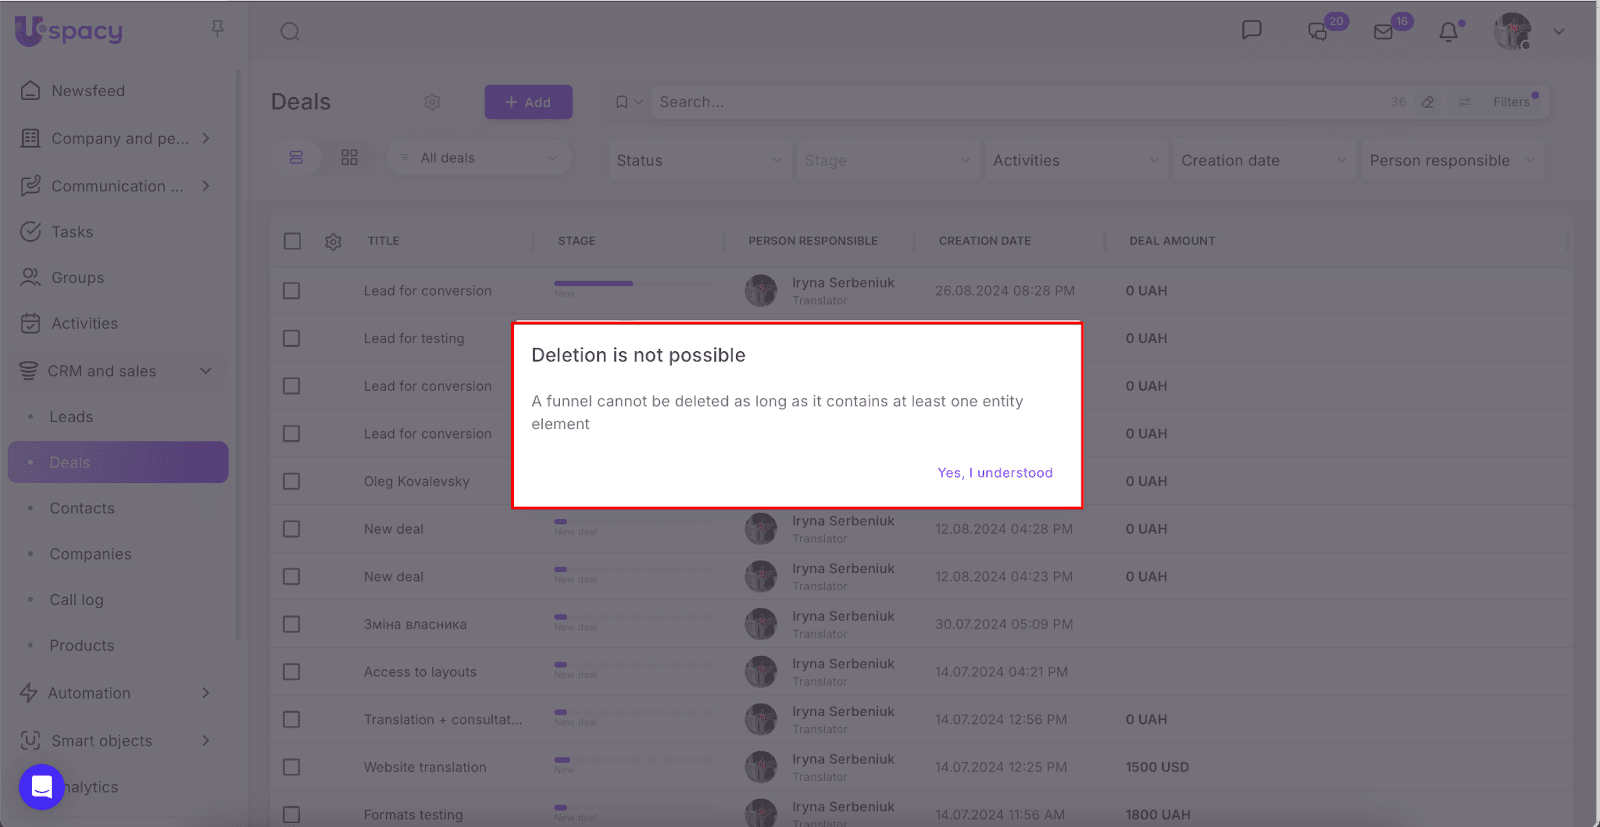The height and width of the screenshot is (827, 1600).
Task: Open the mail inbox envelope icon
Action: (1384, 32)
